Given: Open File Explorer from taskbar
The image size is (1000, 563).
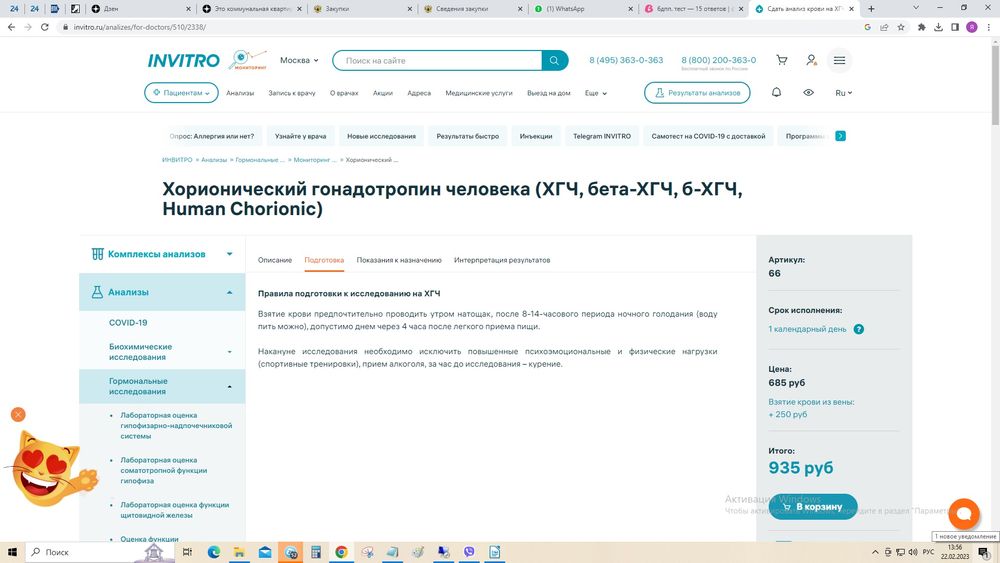Looking at the screenshot, I should pos(239,552).
